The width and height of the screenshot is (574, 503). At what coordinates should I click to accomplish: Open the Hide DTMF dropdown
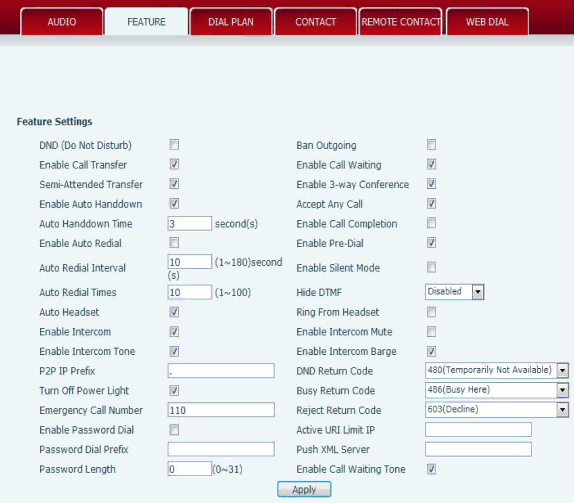coord(455,292)
